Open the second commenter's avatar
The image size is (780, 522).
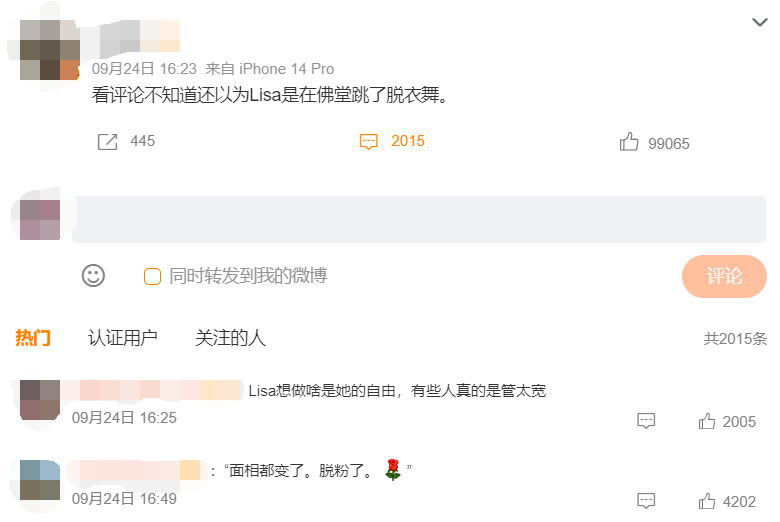(x=40, y=480)
